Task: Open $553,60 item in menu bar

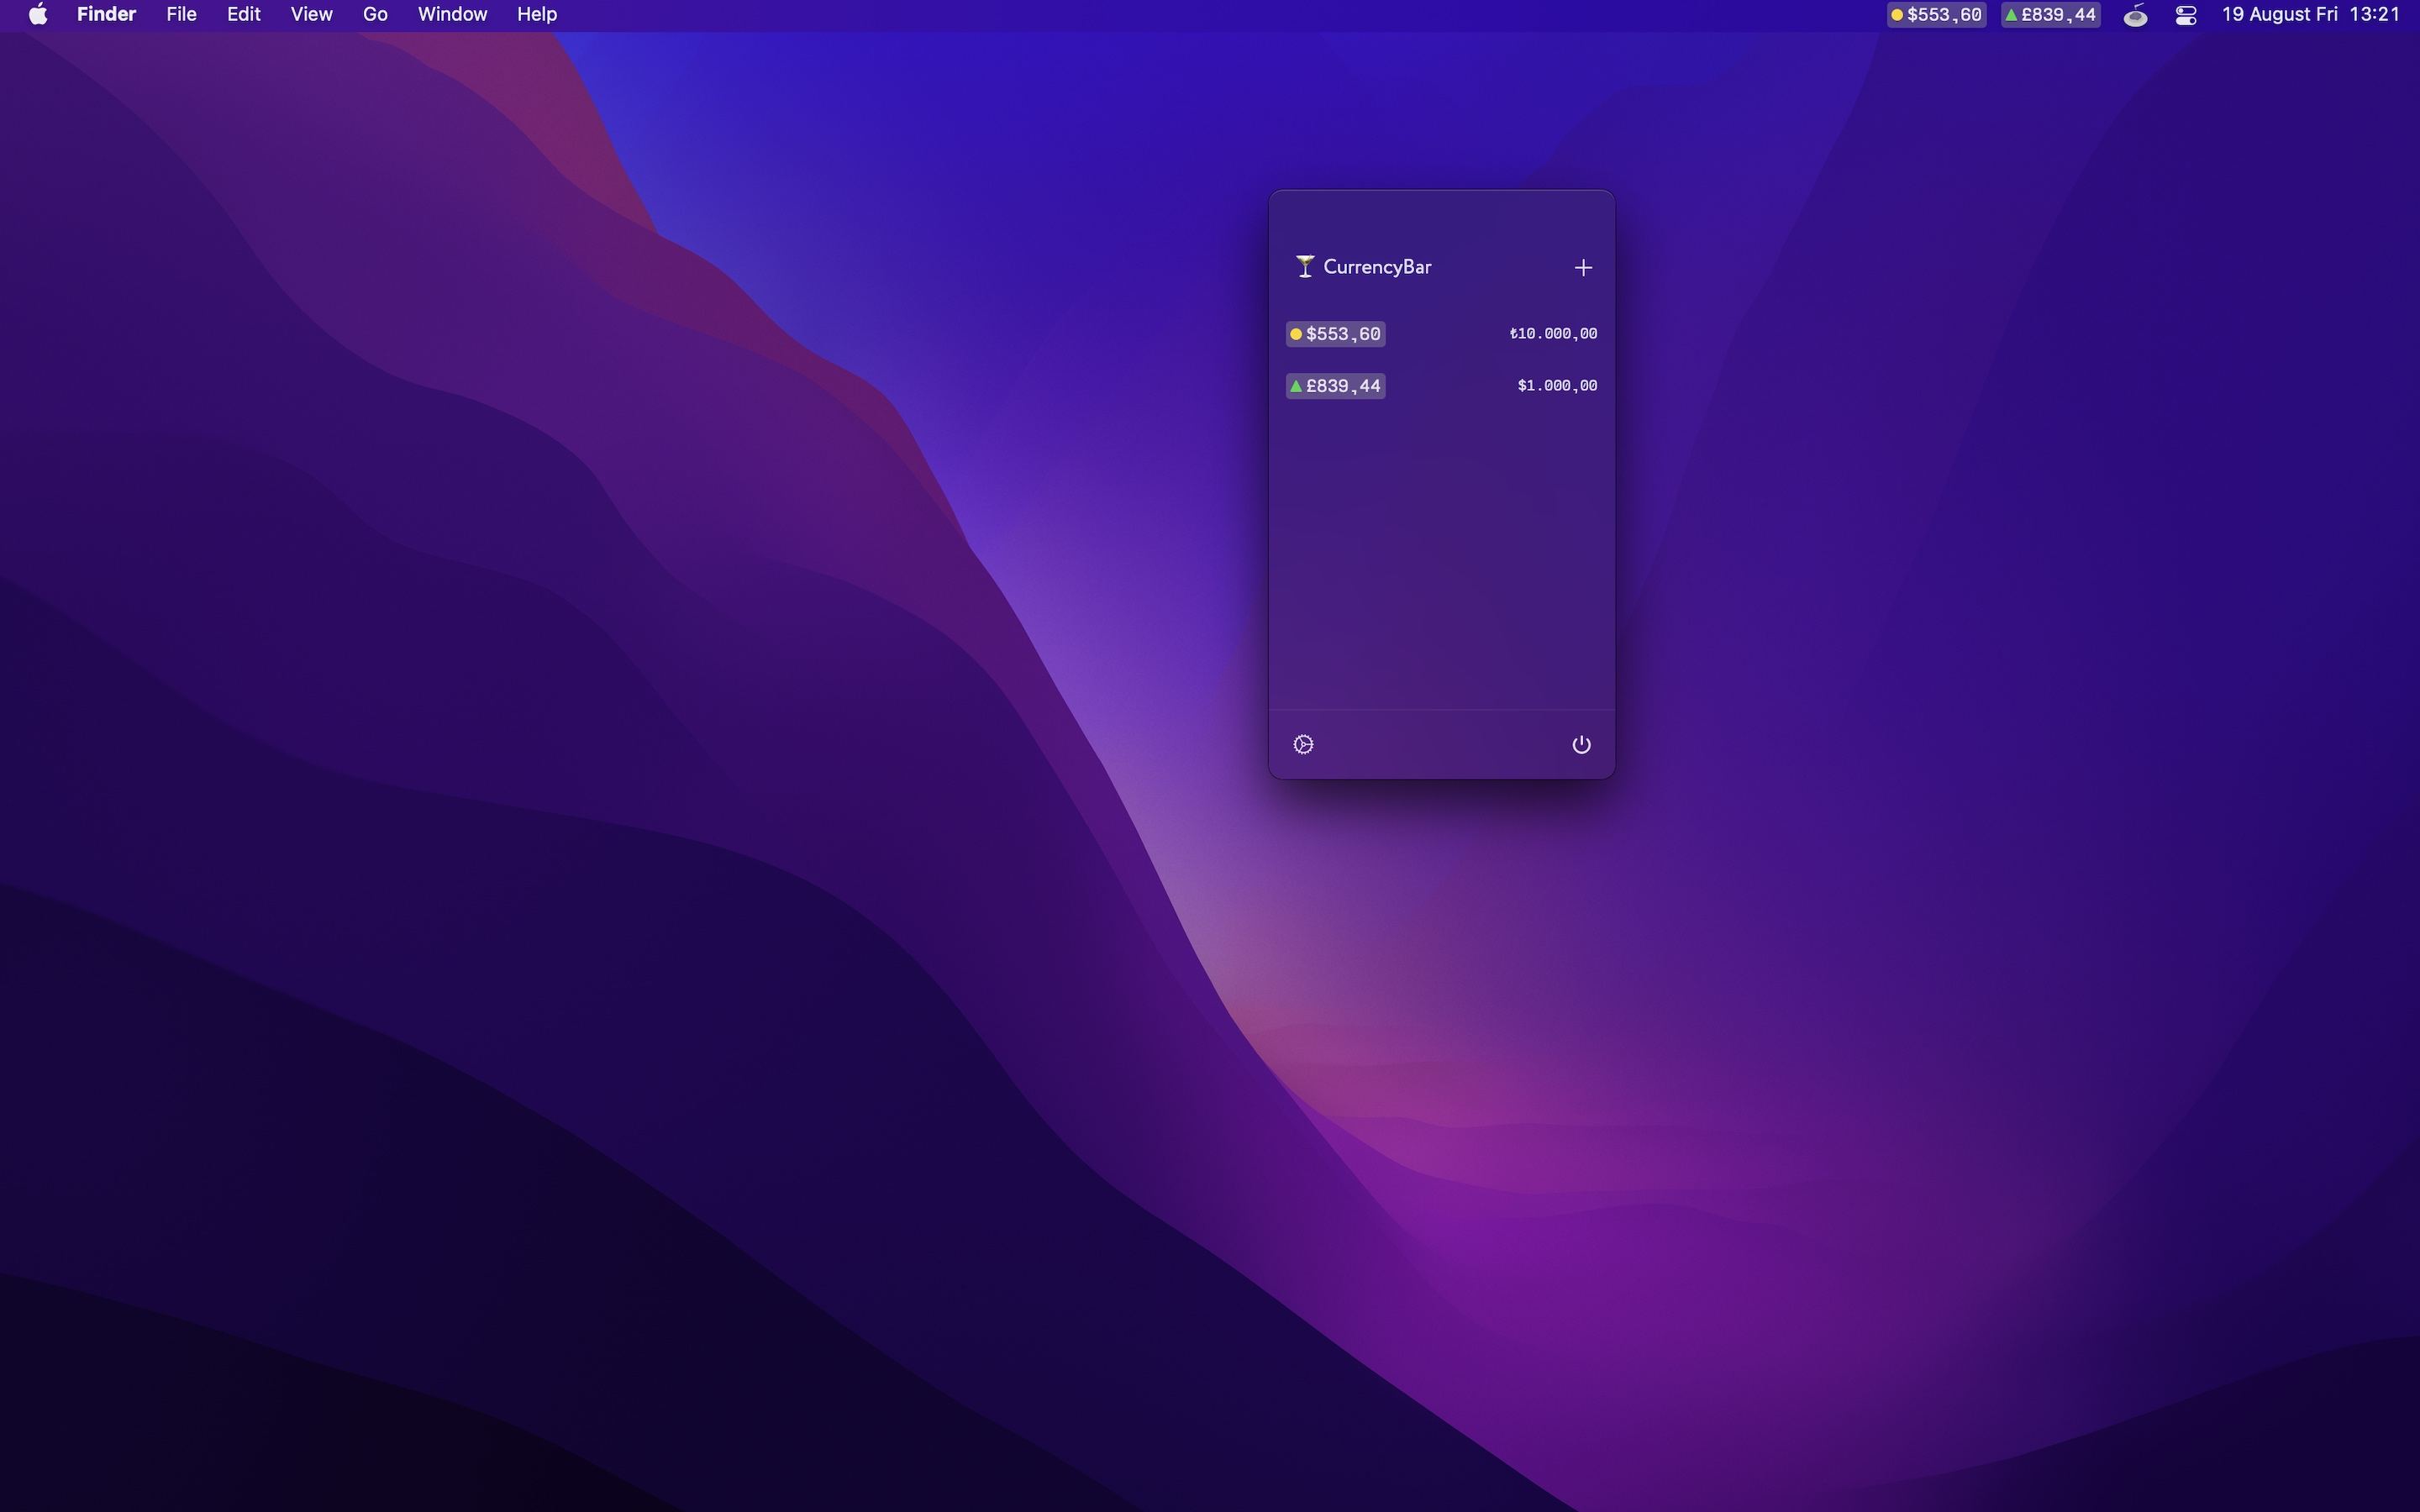Action: (x=1935, y=15)
